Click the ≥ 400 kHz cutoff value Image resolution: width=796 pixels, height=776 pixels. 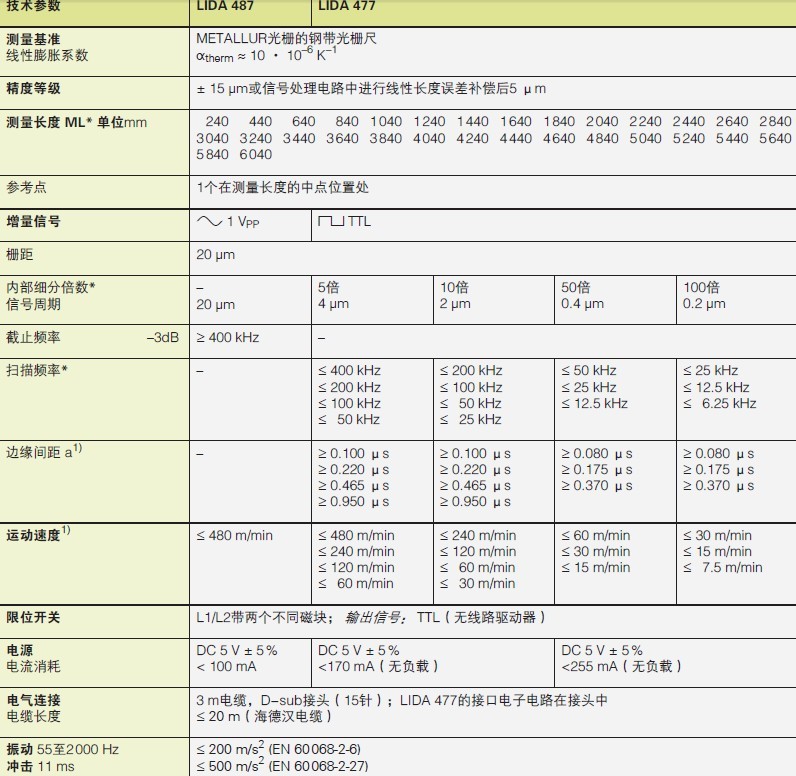(x=228, y=338)
